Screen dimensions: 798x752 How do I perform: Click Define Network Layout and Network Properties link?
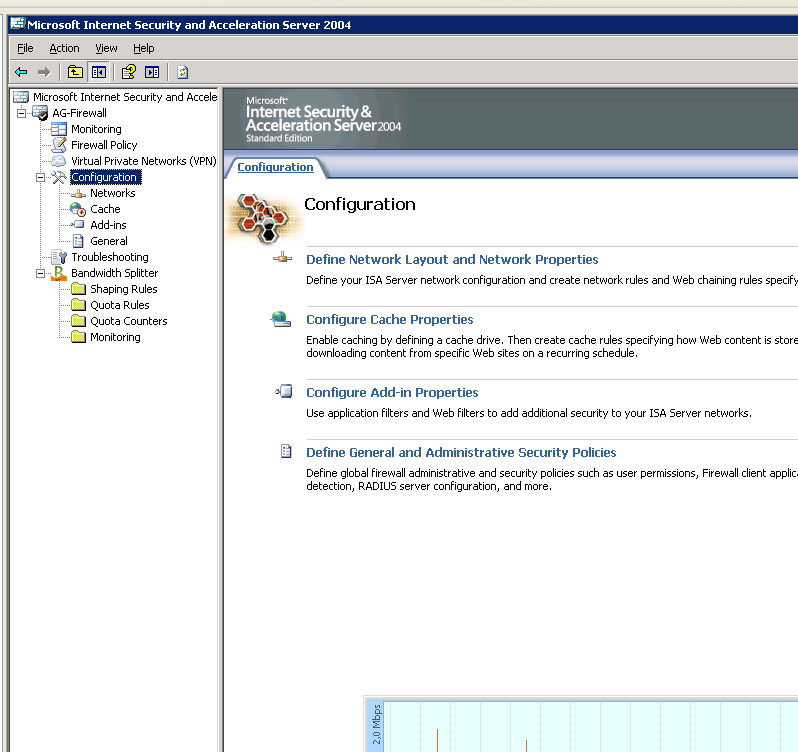coord(452,259)
